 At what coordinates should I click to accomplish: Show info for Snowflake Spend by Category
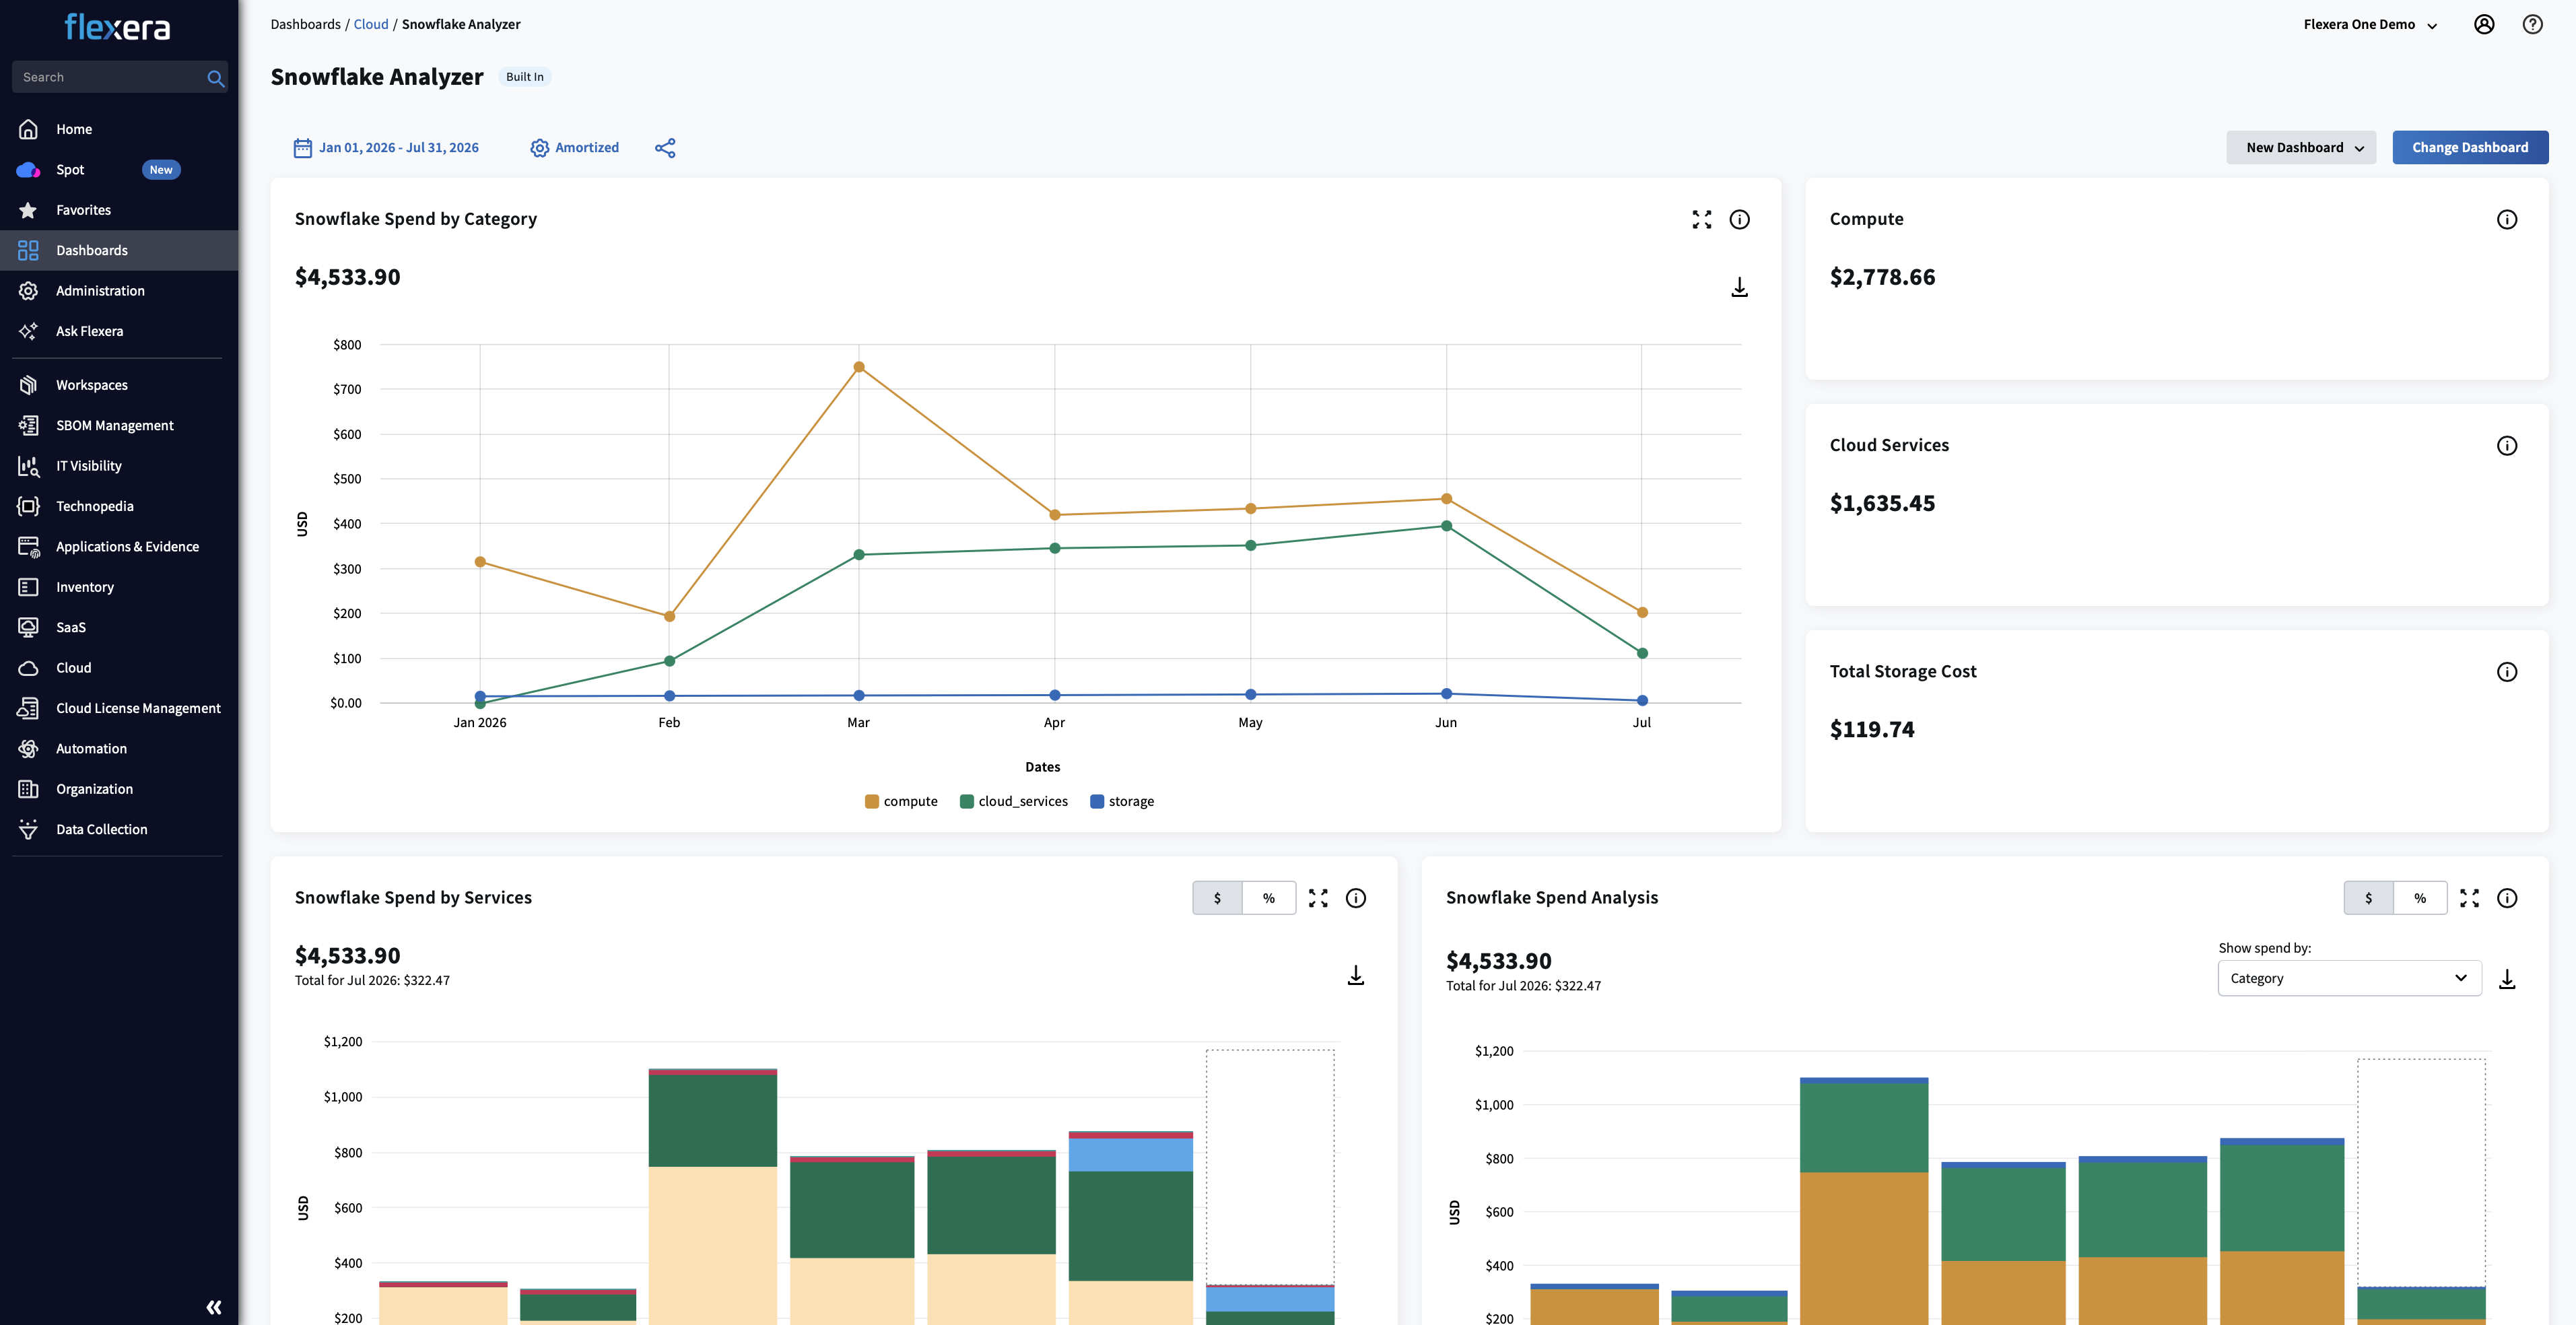[1740, 219]
